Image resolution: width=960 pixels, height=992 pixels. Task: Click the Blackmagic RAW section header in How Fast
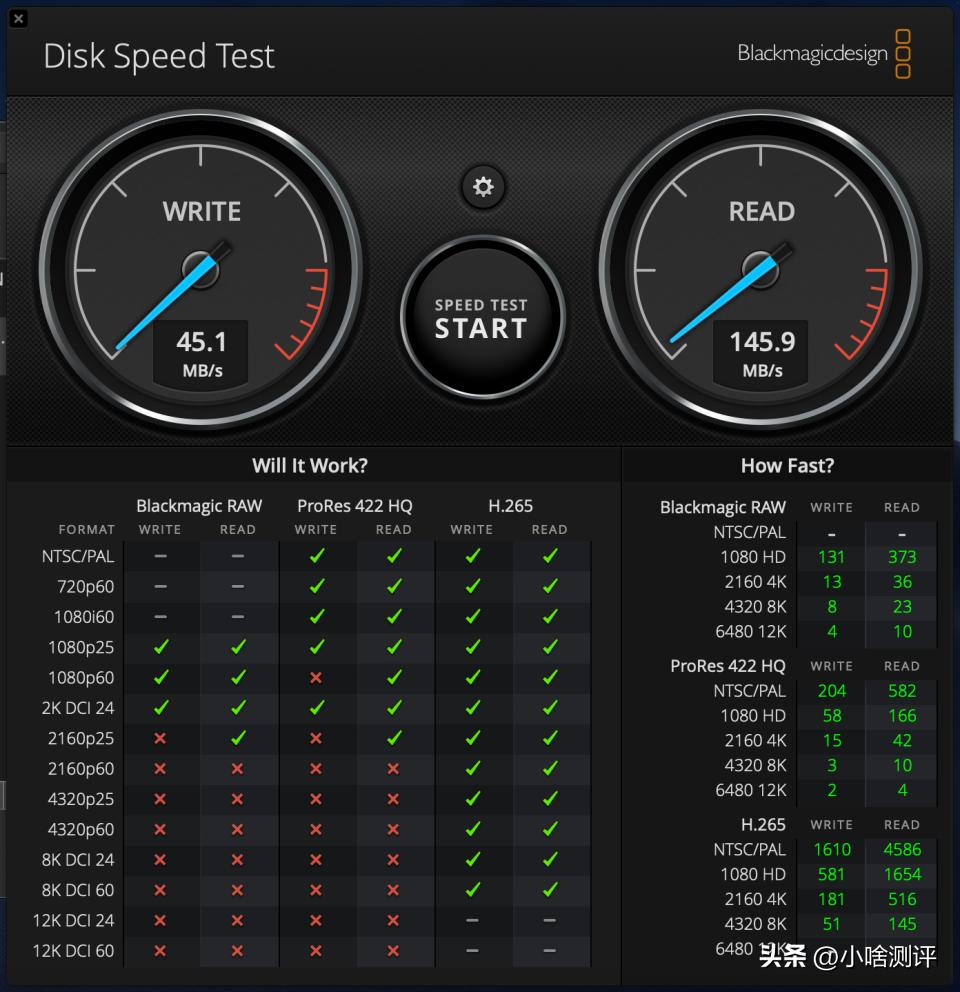point(723,508)
